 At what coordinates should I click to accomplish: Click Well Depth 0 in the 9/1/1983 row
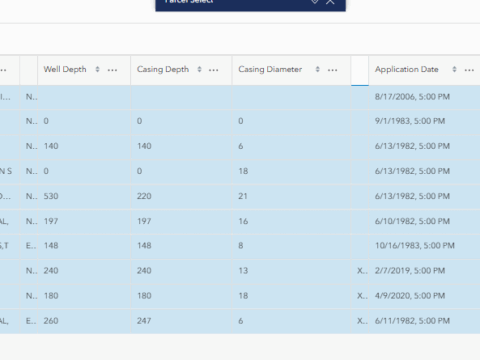[46, 121]
